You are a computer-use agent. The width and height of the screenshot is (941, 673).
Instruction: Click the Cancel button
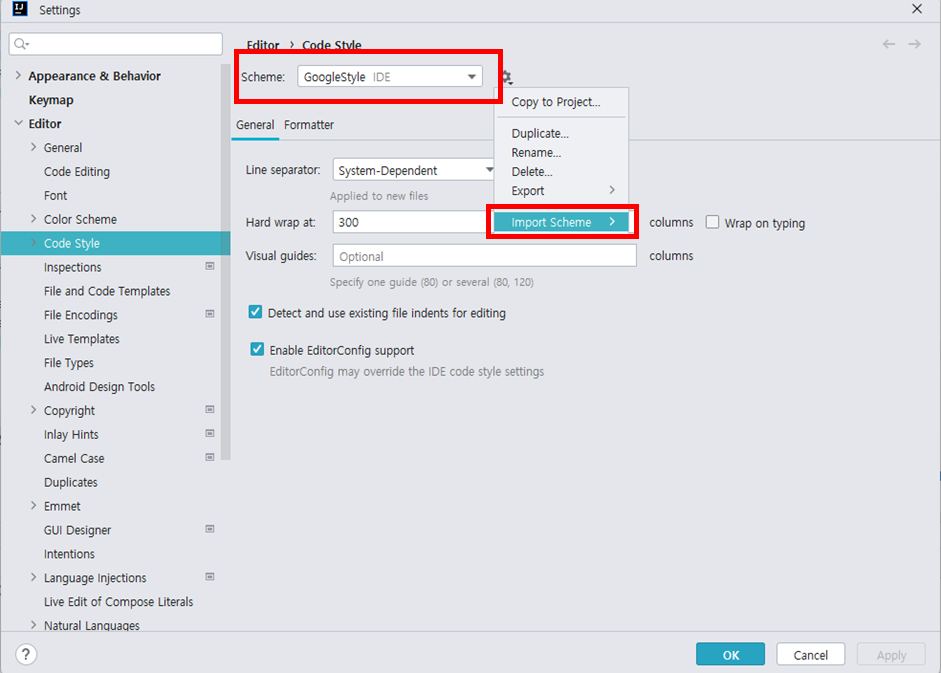pos(810,654)
